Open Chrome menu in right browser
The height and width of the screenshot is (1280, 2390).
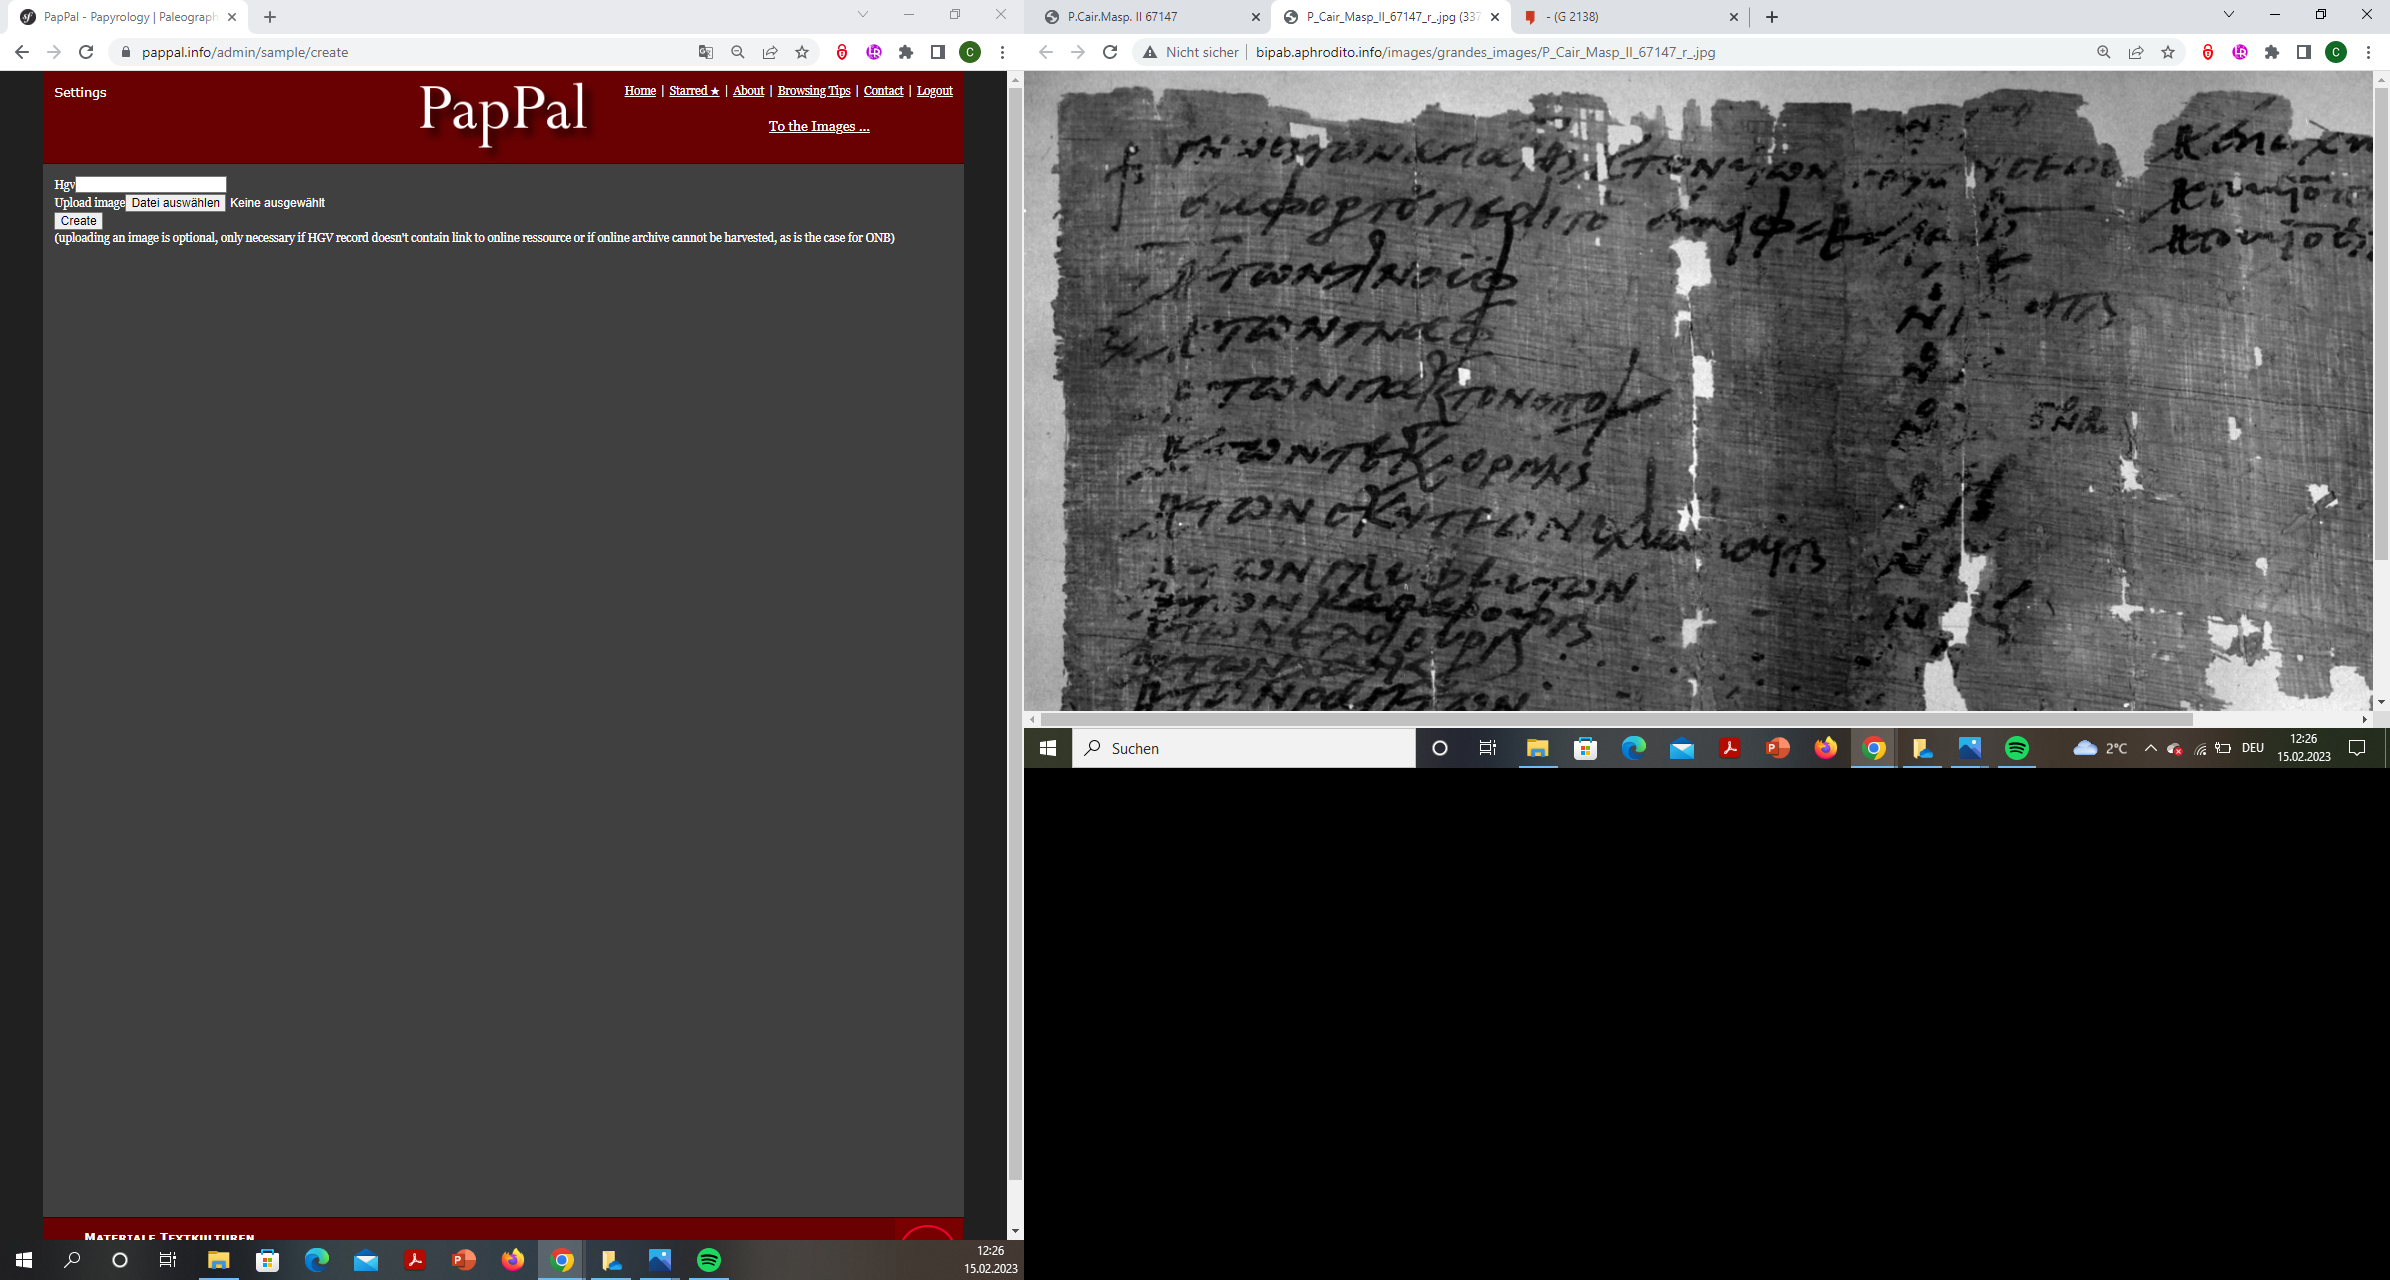pos(2368,52)
